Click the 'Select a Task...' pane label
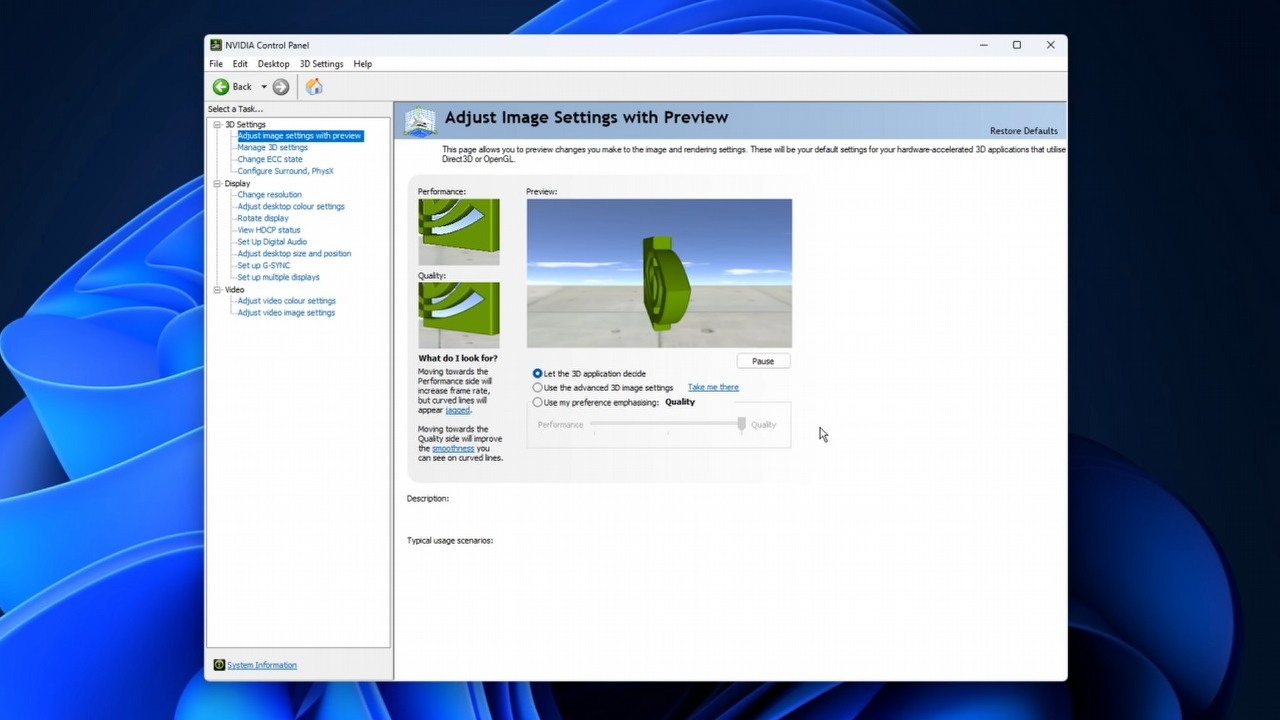Image resolution: width=1280 pixels, height=720 pixels. tap(235, 109)
